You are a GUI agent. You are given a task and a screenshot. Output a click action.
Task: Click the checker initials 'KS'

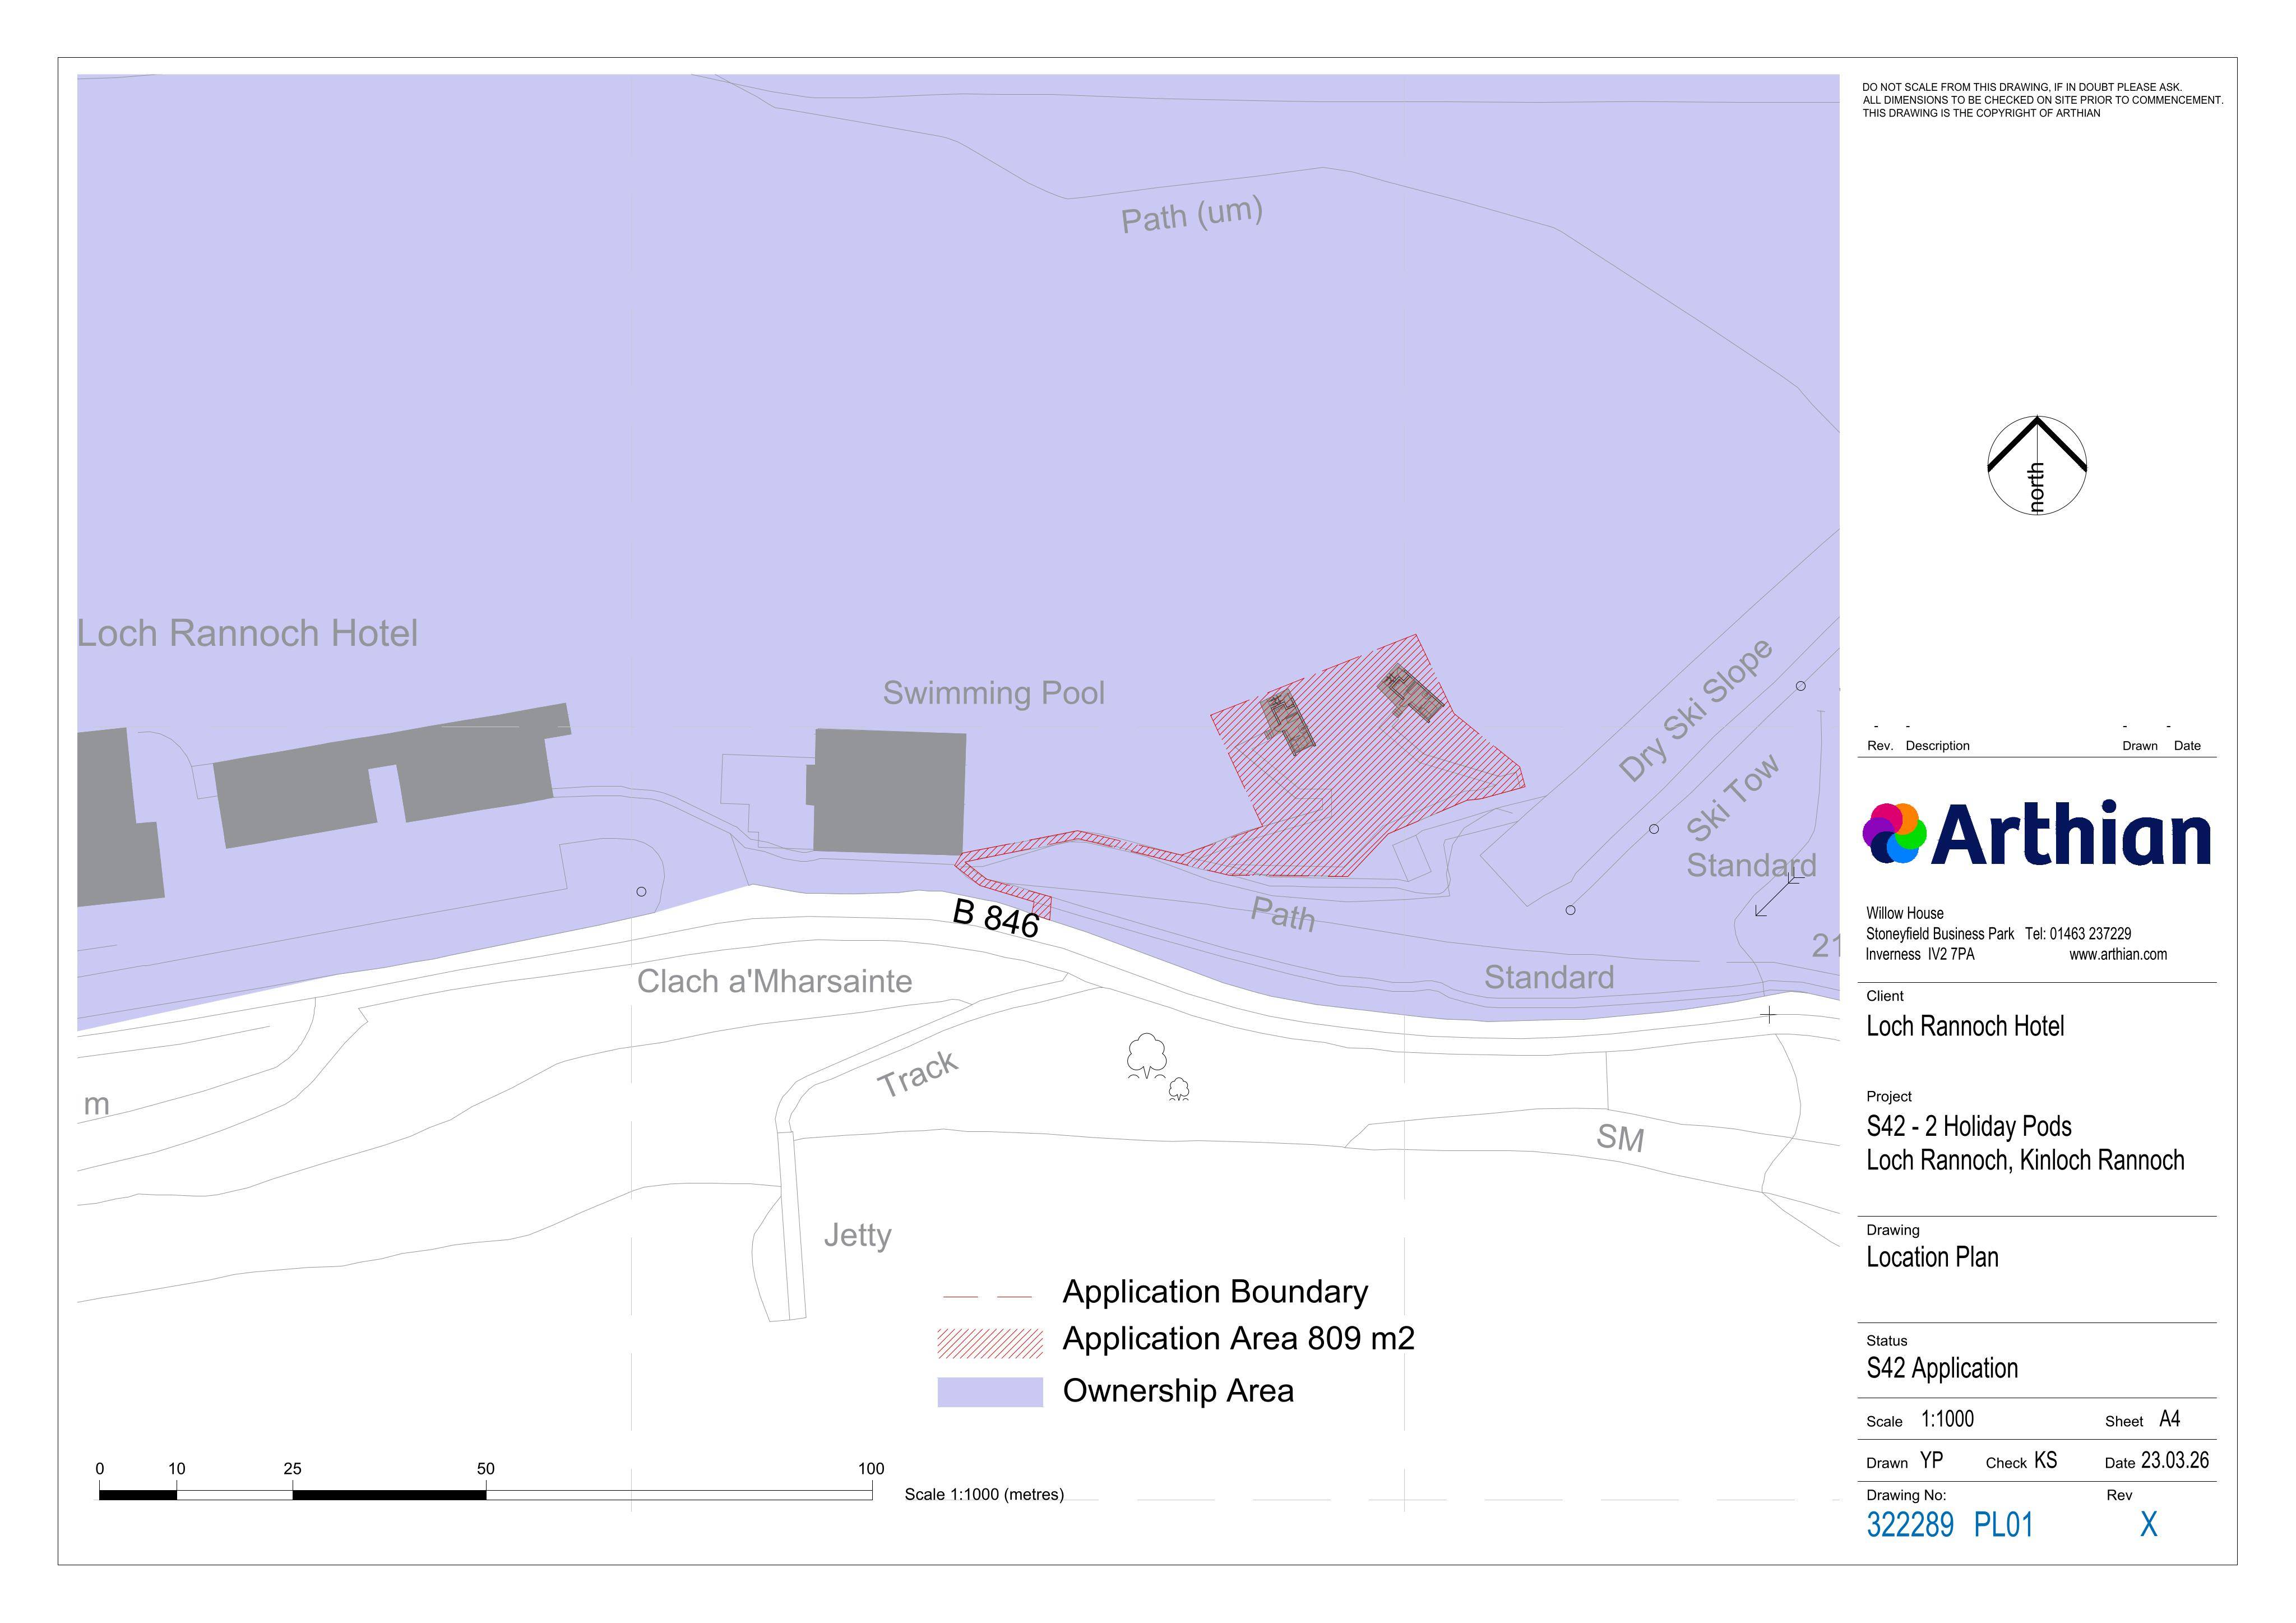pyautogui.click(x=2045, y=1461)
